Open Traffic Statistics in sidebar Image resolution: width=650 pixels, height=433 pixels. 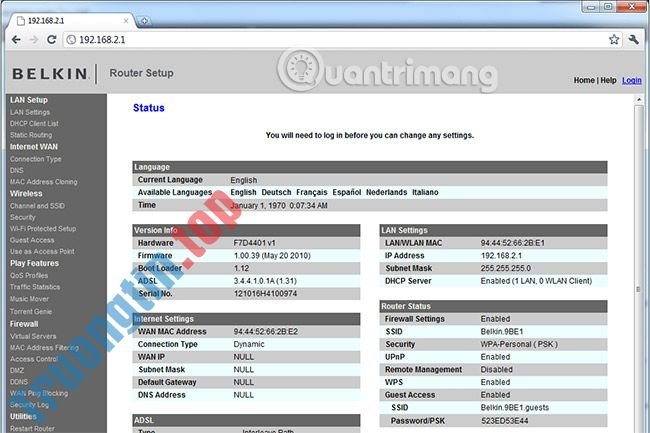[x=36, y=286]
